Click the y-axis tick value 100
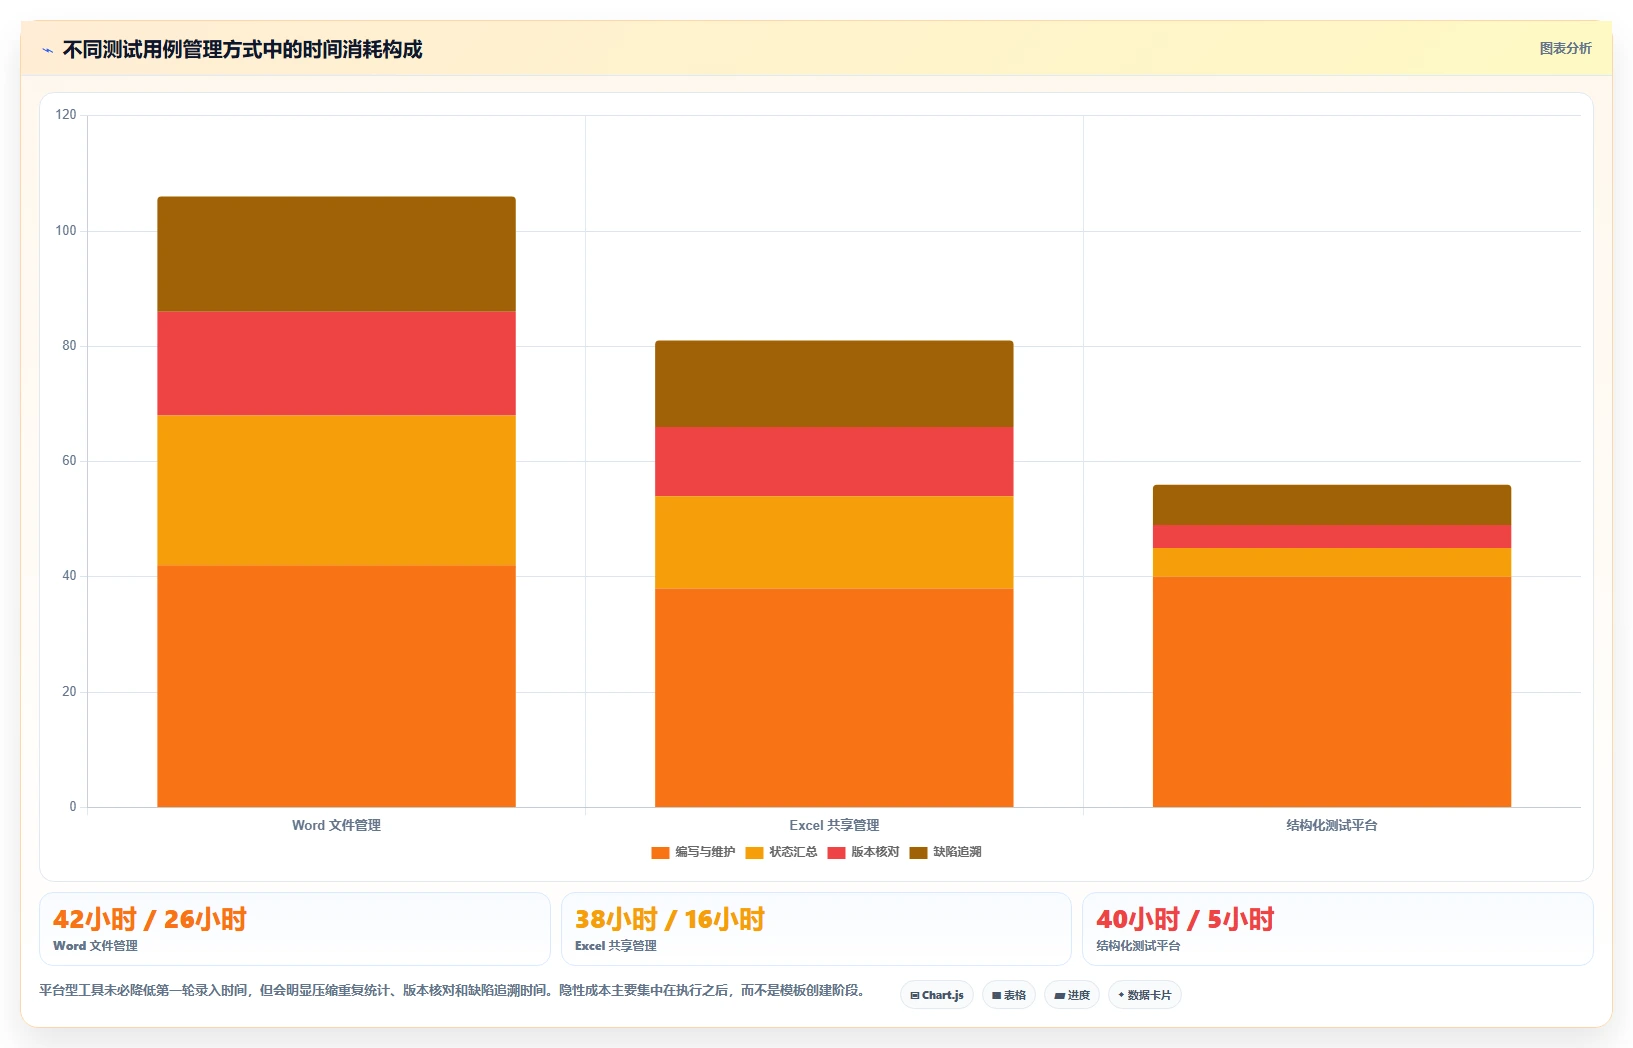This screenshot has width=1633, height=1048. click(x=66, y=231)
